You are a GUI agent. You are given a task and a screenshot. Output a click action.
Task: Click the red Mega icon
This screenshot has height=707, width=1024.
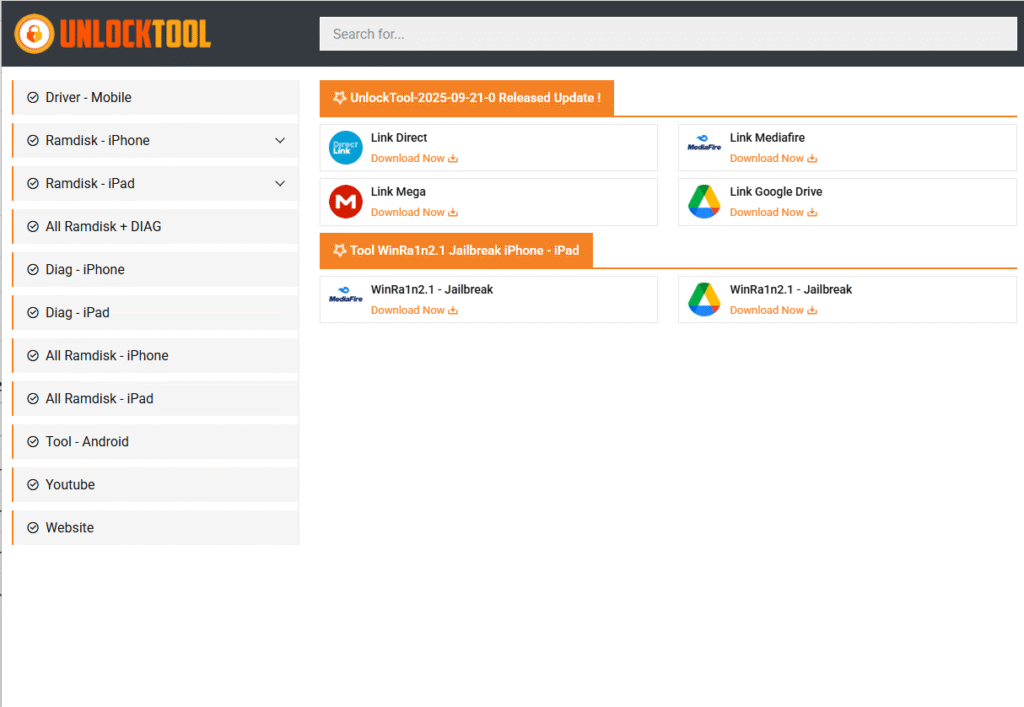(x=346, y=202)
